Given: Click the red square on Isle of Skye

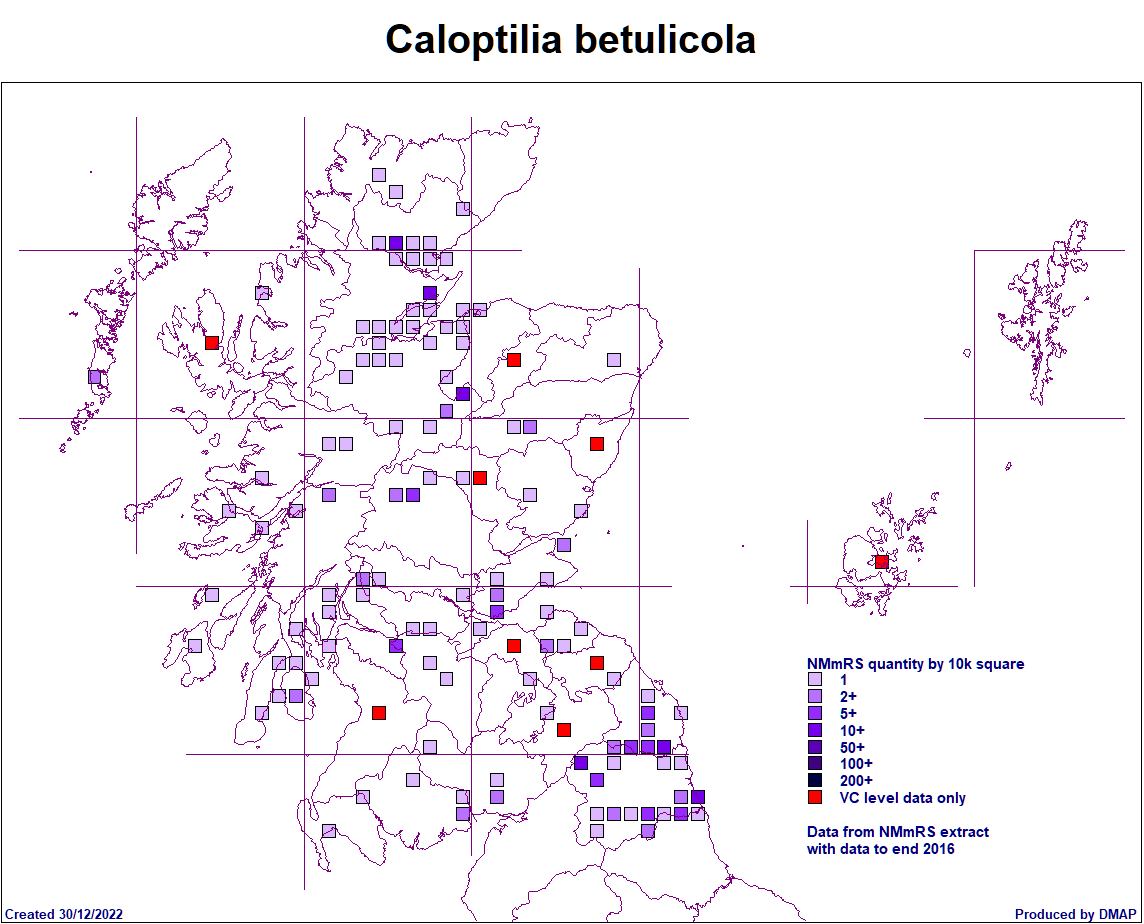Looking at the screenshot, I should 212,343.
